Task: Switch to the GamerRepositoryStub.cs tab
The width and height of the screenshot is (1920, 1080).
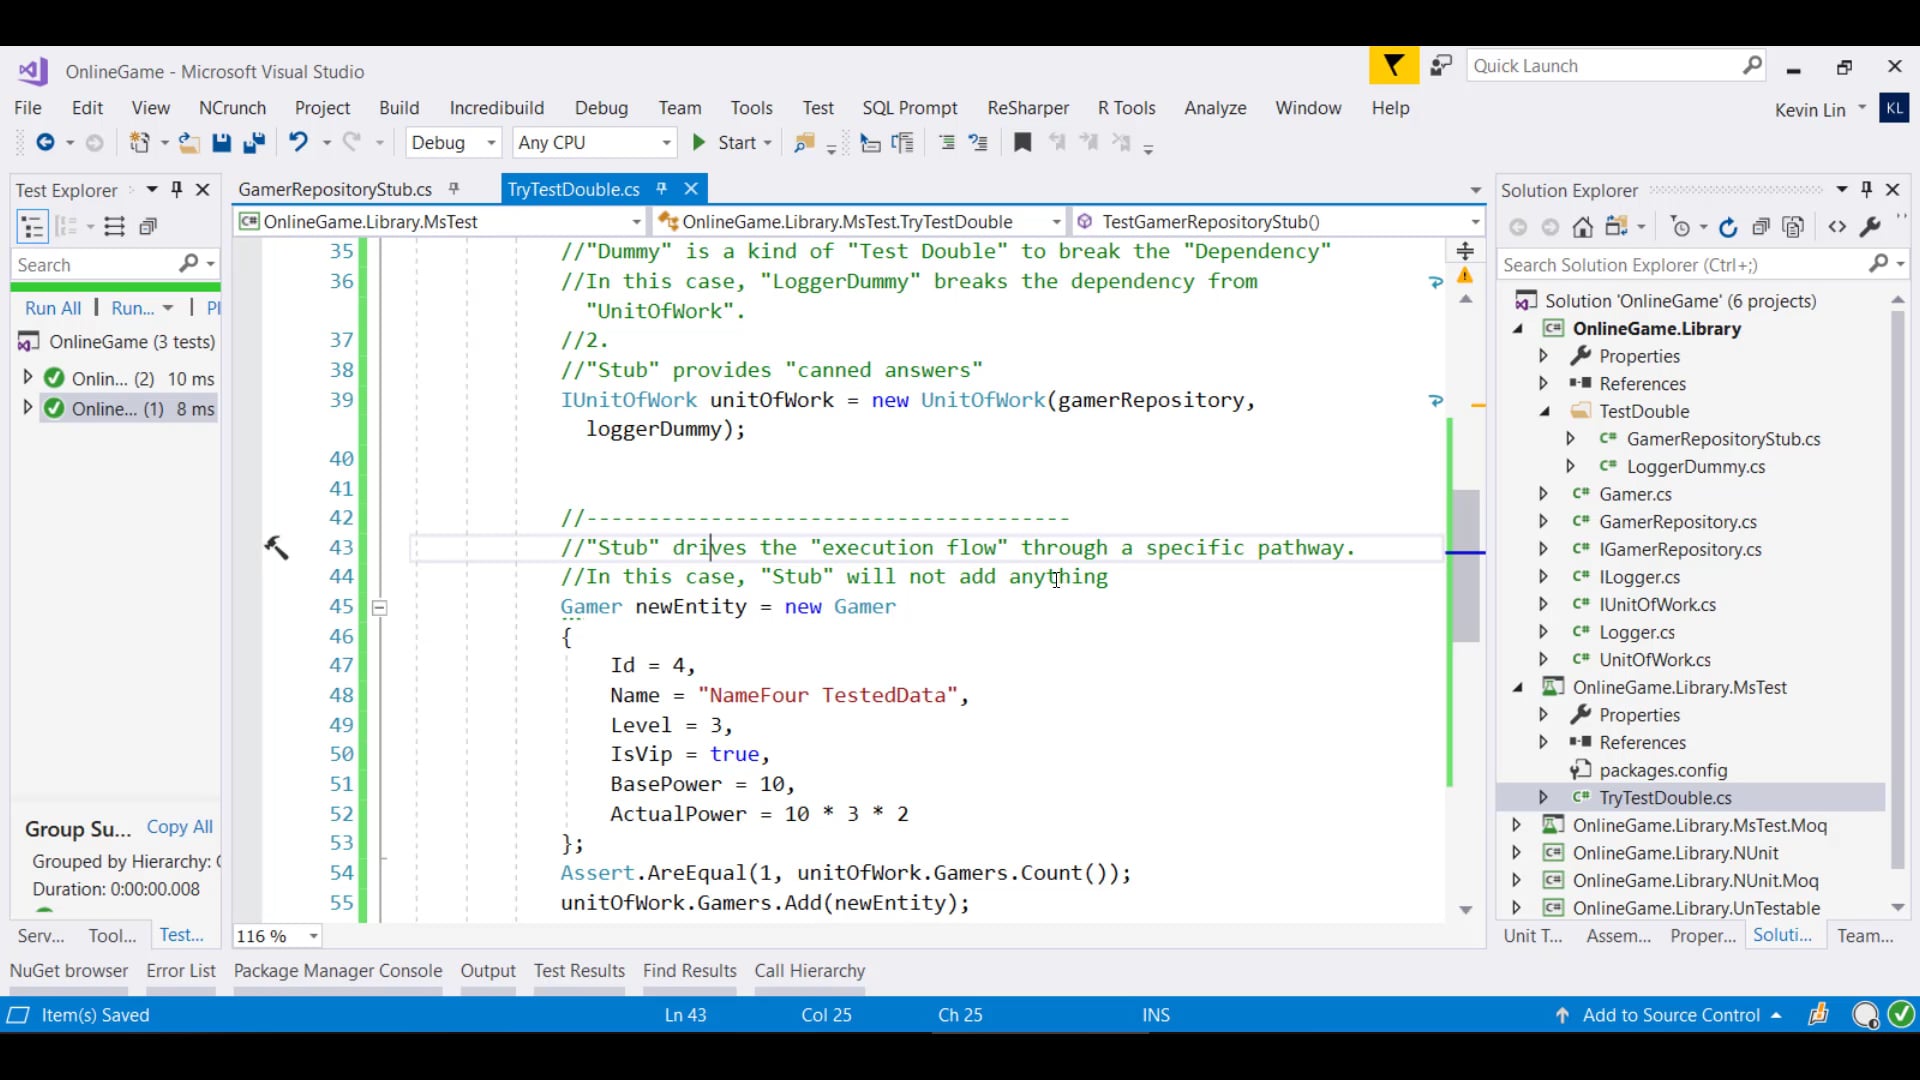Action: click(x=335, y=190)
